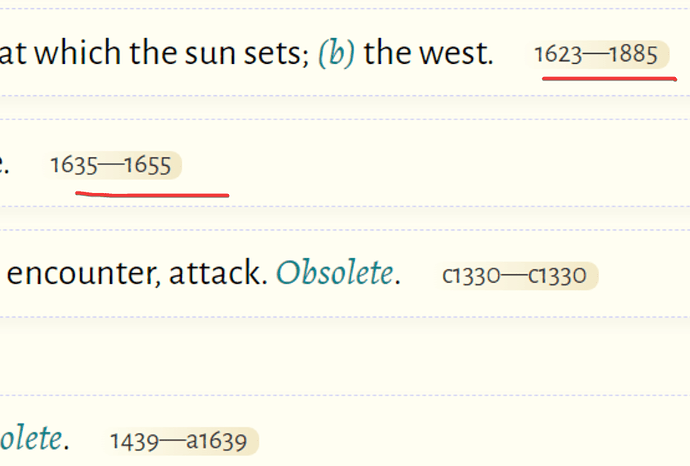The image size is (690, 466).
Task: Click the year 1655 in the second badge
Action: tap(147, 166)
